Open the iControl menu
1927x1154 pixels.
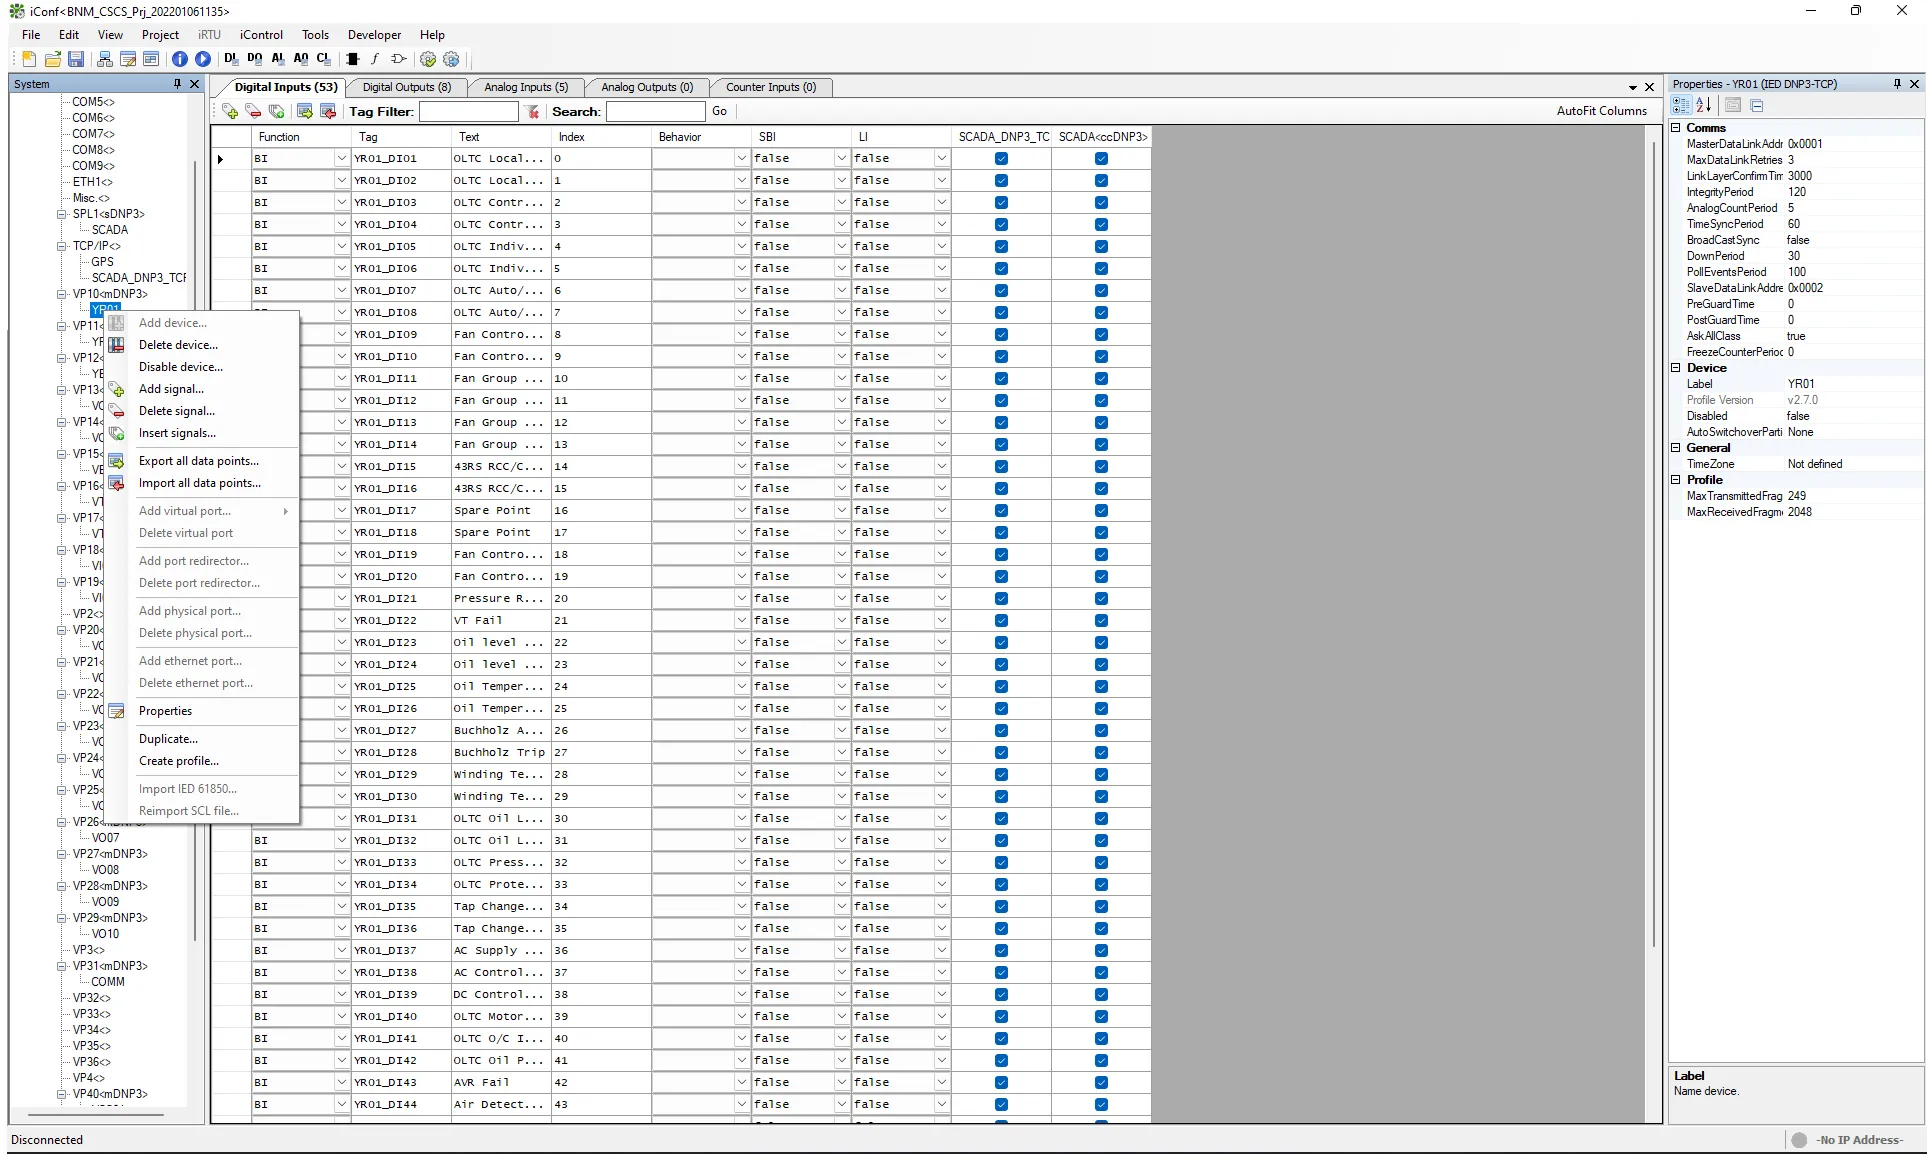point(261,35)
